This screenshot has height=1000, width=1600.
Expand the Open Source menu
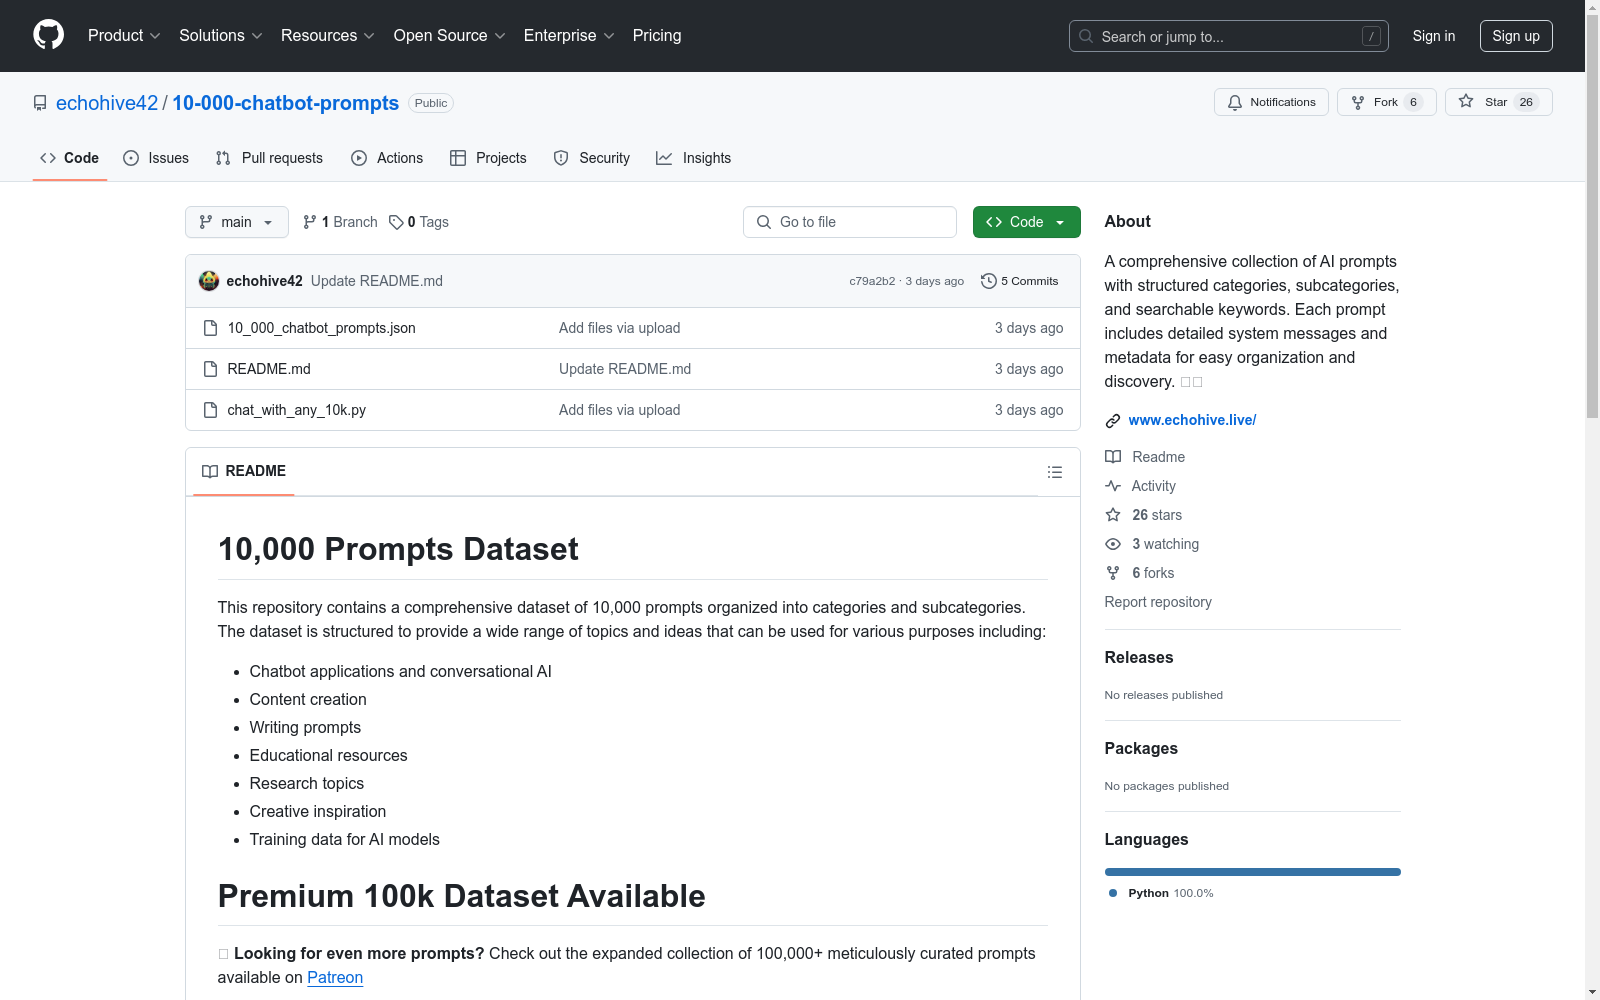click(449, 35)
